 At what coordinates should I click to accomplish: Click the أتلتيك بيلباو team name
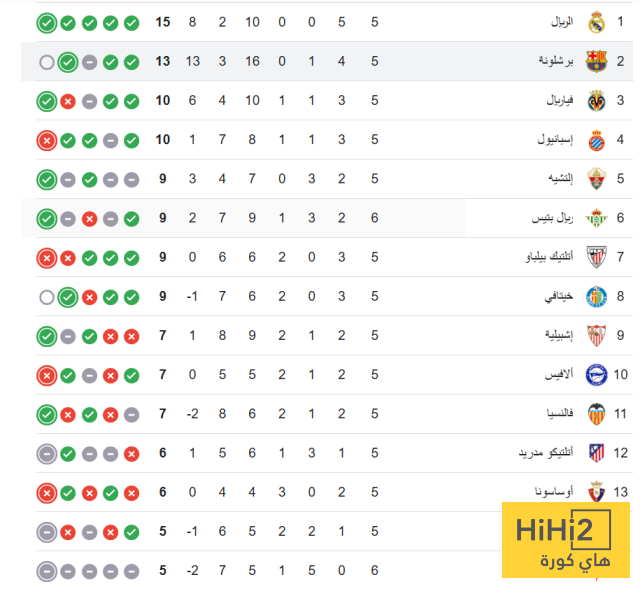tap(546, 257)
